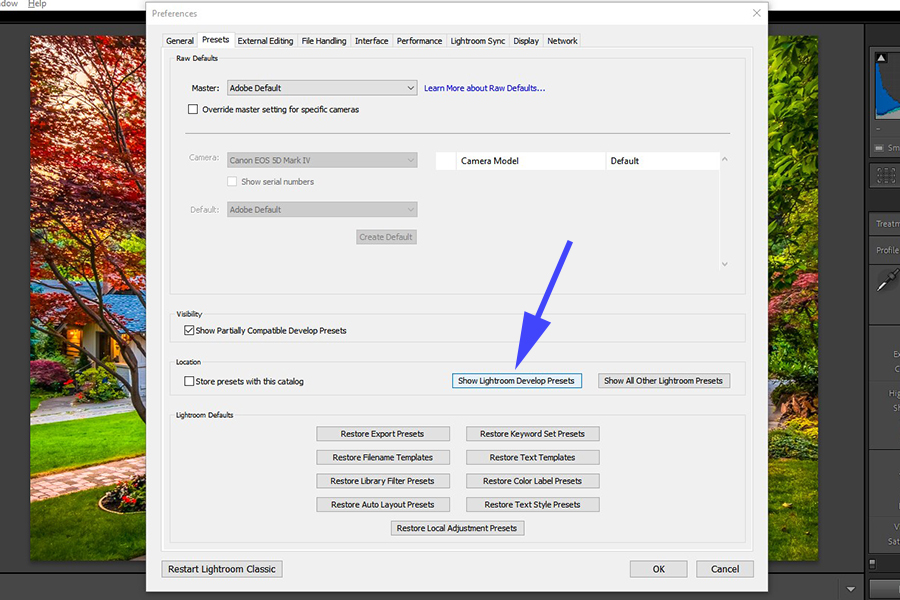This screenshot has height=600, width=900.
Task: Open the toolbar options triangle below photo
Action: click(850, 589)
